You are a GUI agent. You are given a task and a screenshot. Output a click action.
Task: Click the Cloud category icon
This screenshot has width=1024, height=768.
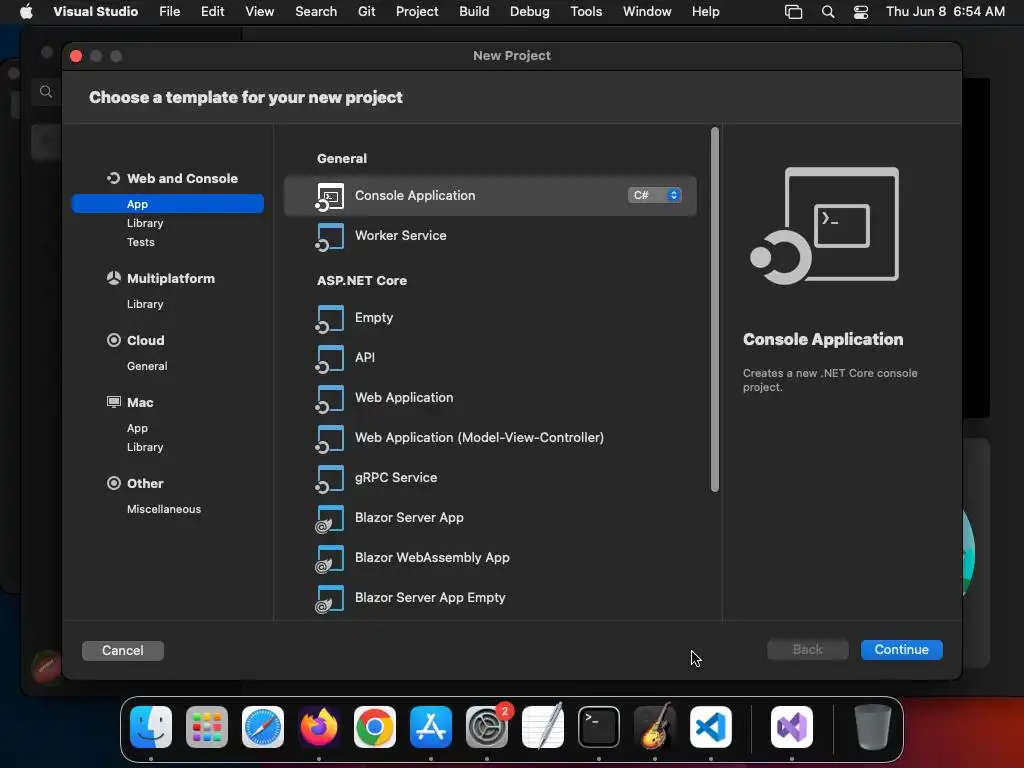[114, 340]
